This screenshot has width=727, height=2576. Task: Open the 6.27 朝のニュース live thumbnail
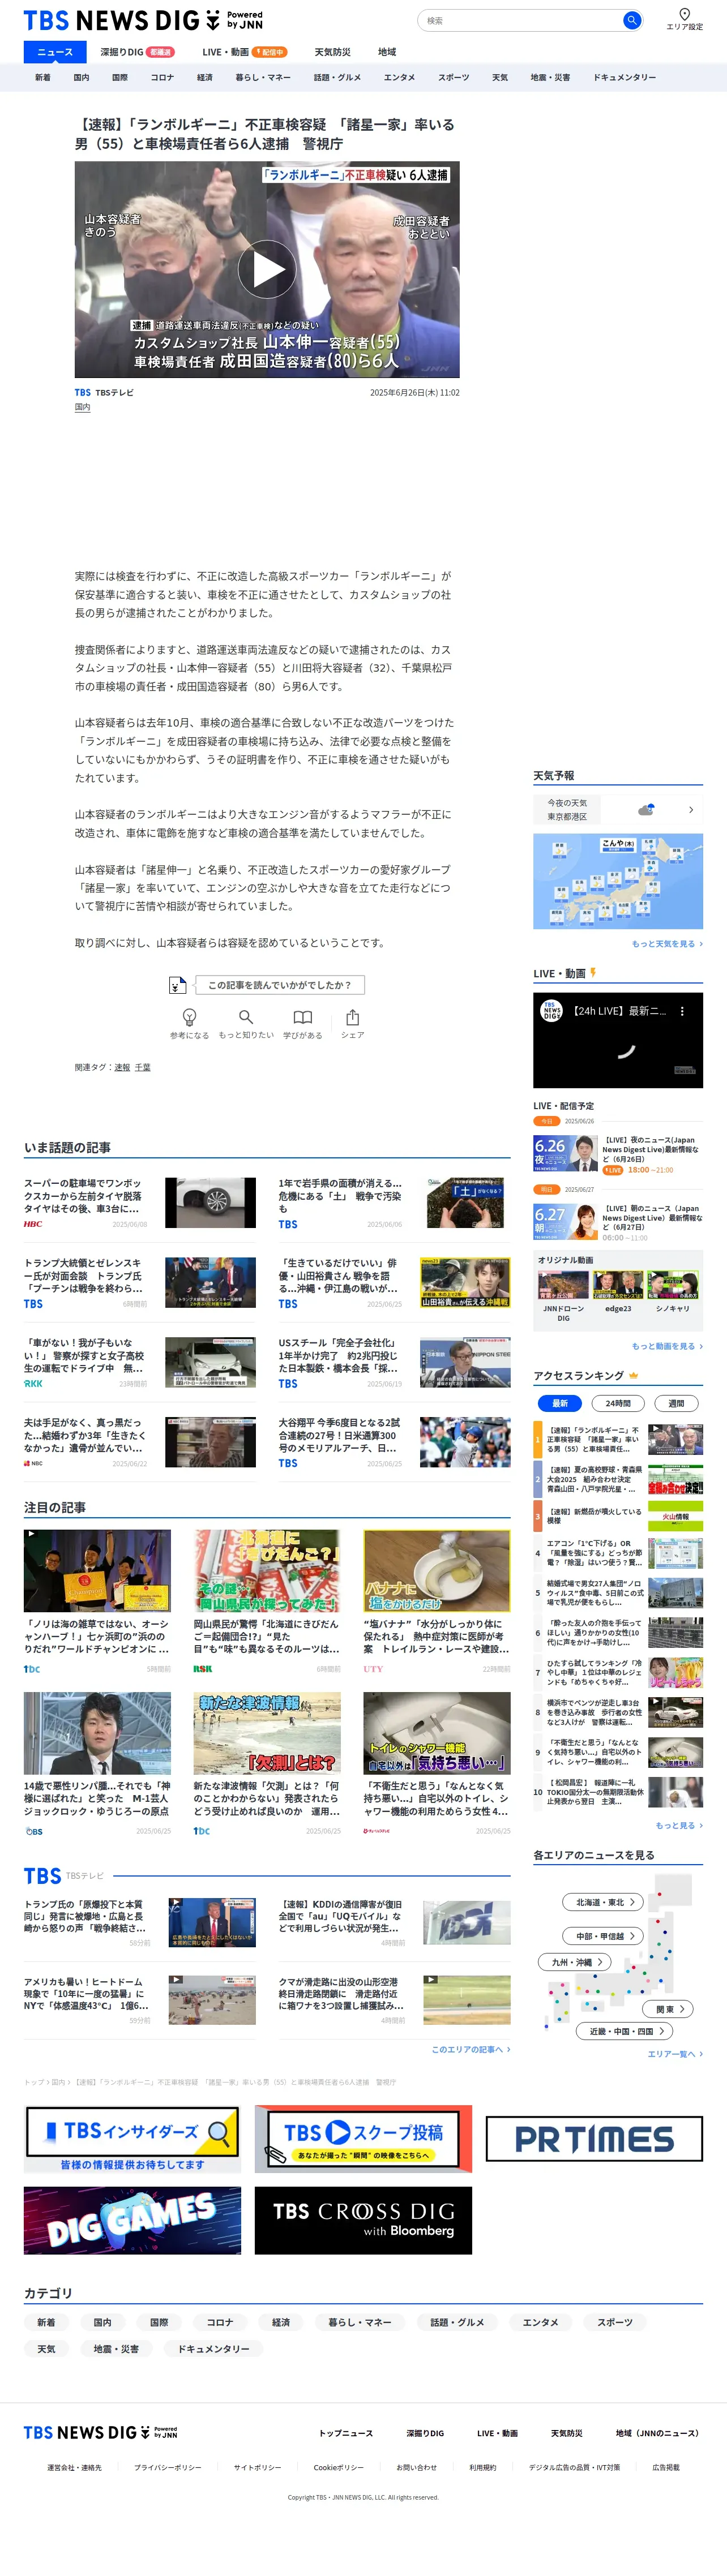point(565,1221)
